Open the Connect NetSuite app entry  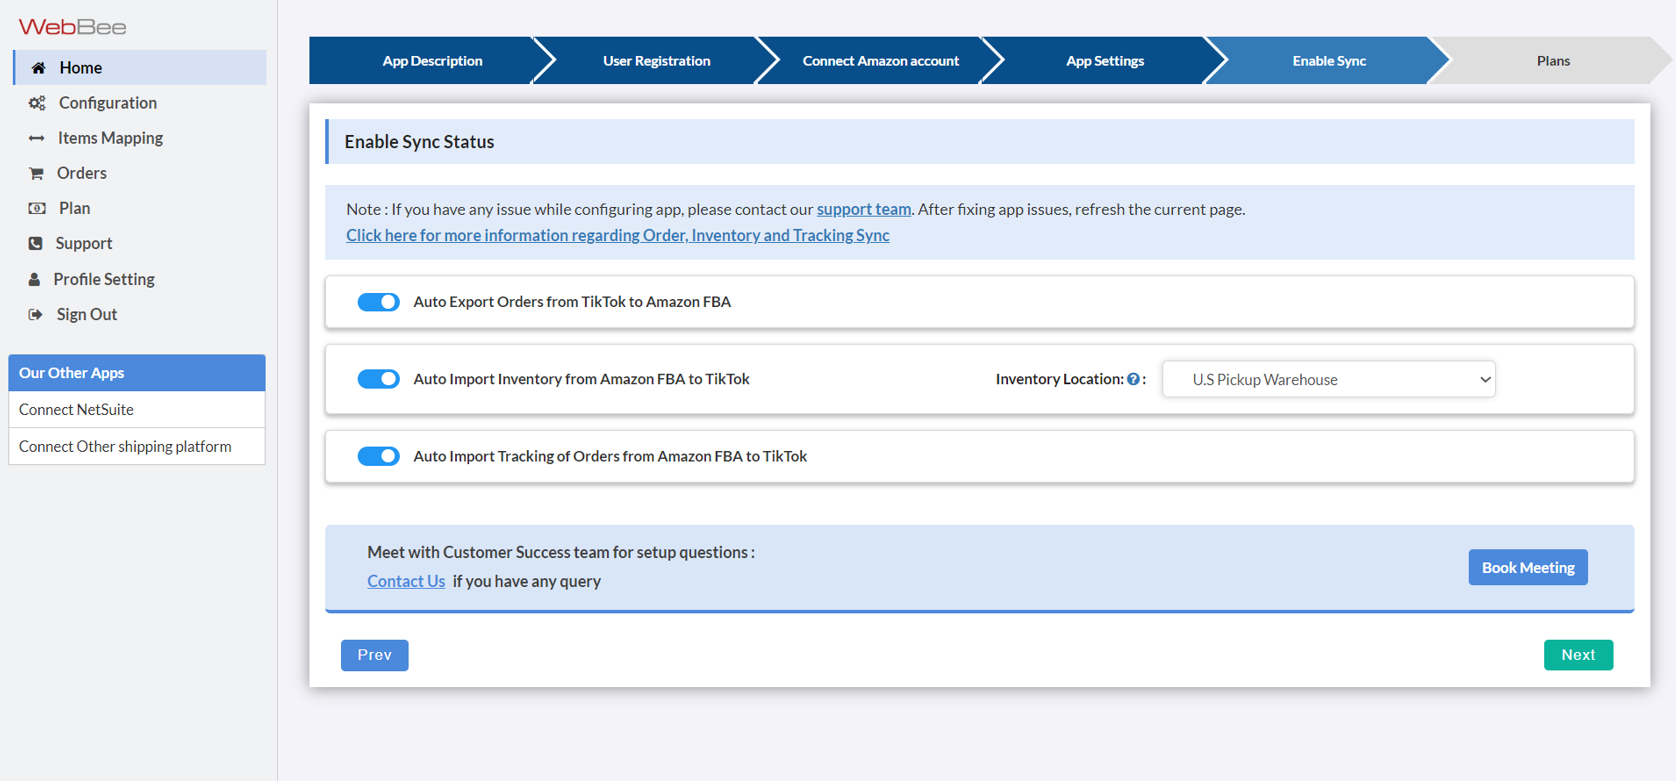(77, 409)
